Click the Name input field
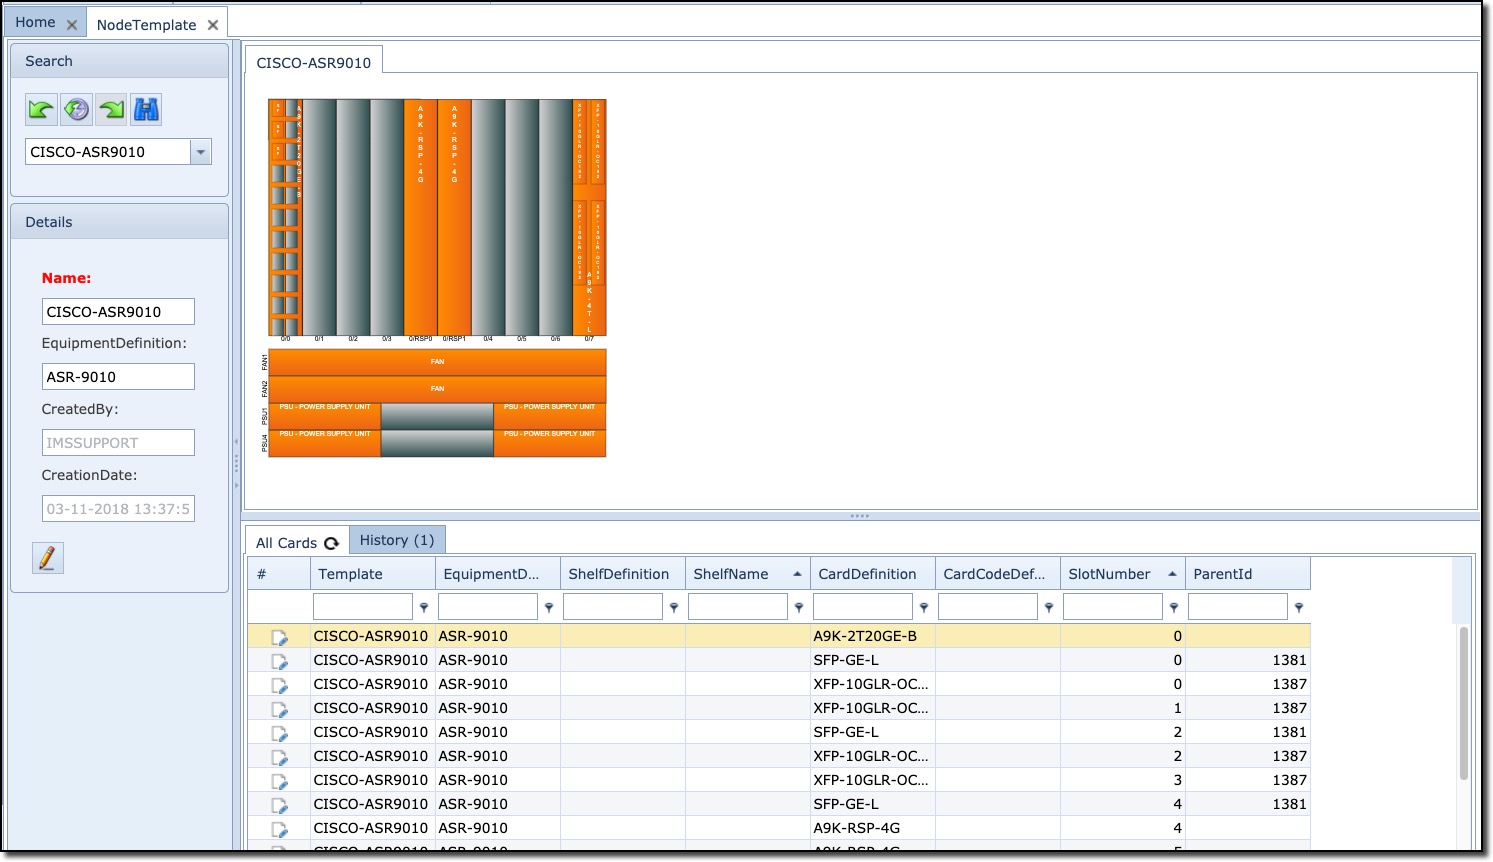Image resolution: width=1493 pixels, height=862 pixels. 118,312
